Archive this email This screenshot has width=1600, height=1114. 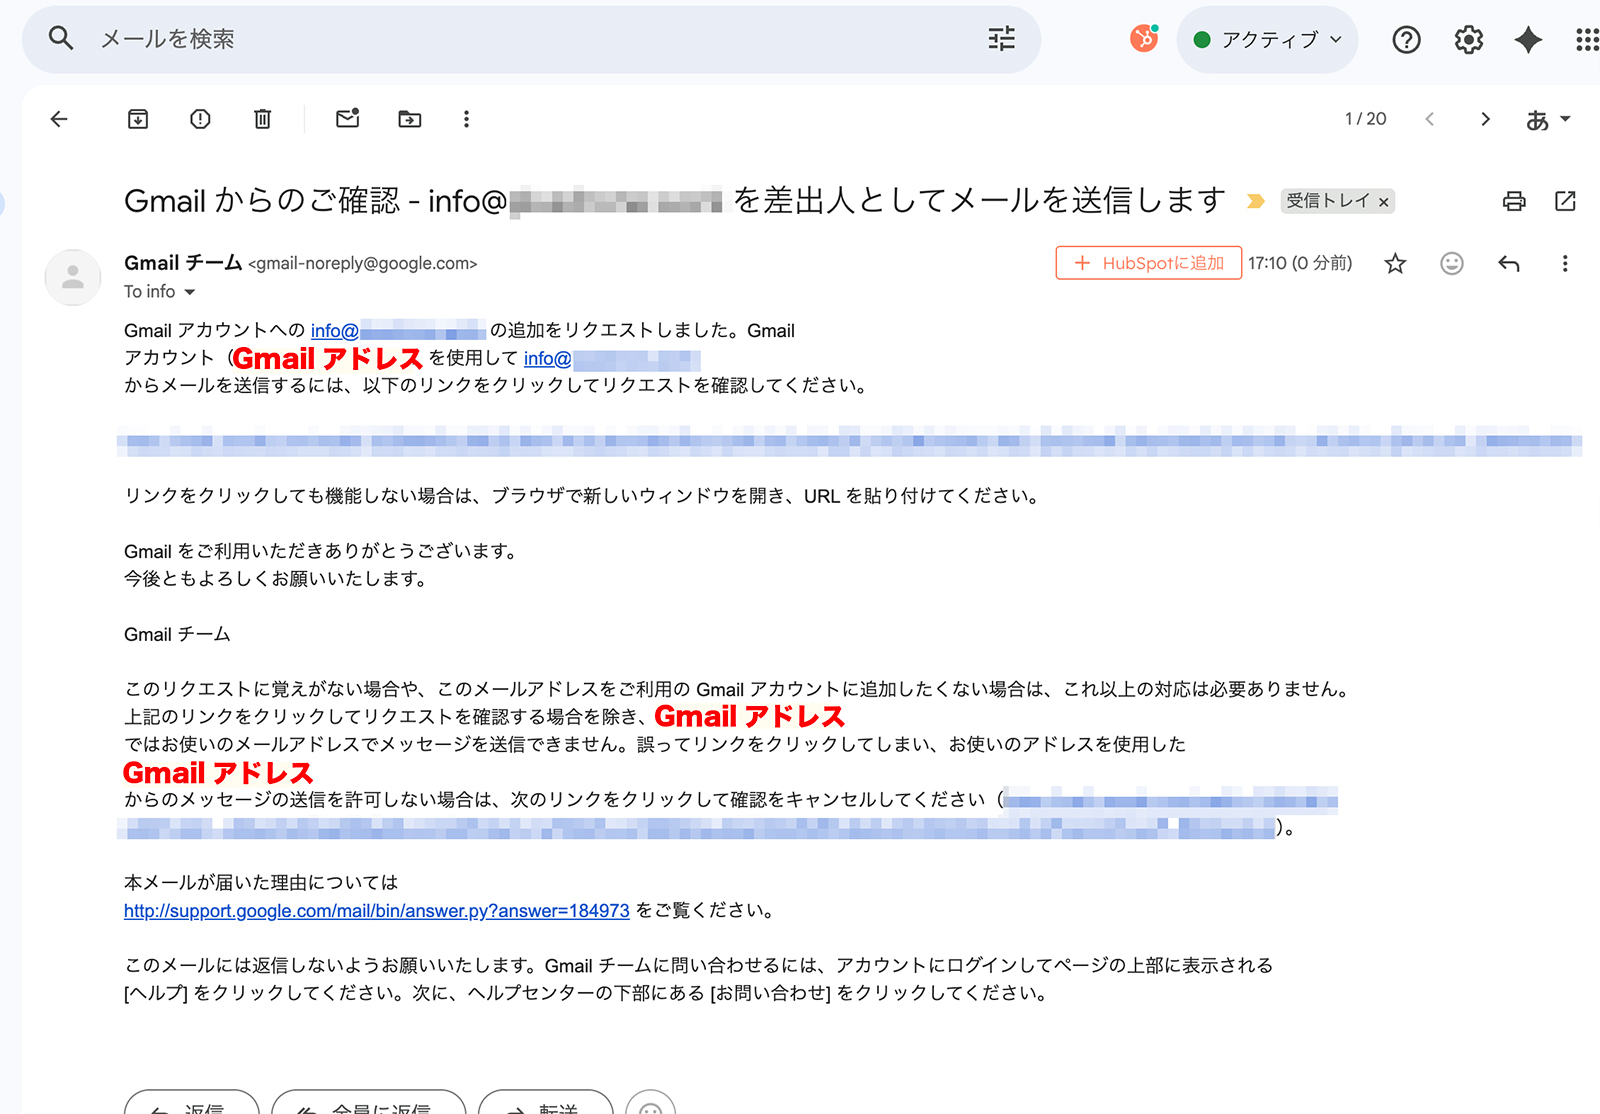pyautogui.click(x=138, y=119)
